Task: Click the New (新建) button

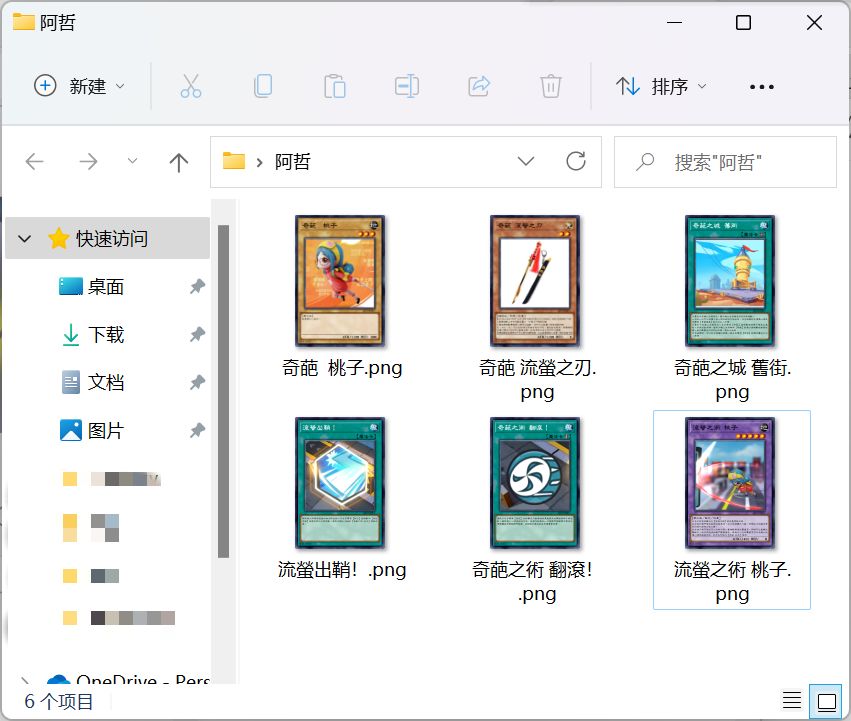Action: pos(79,86)
